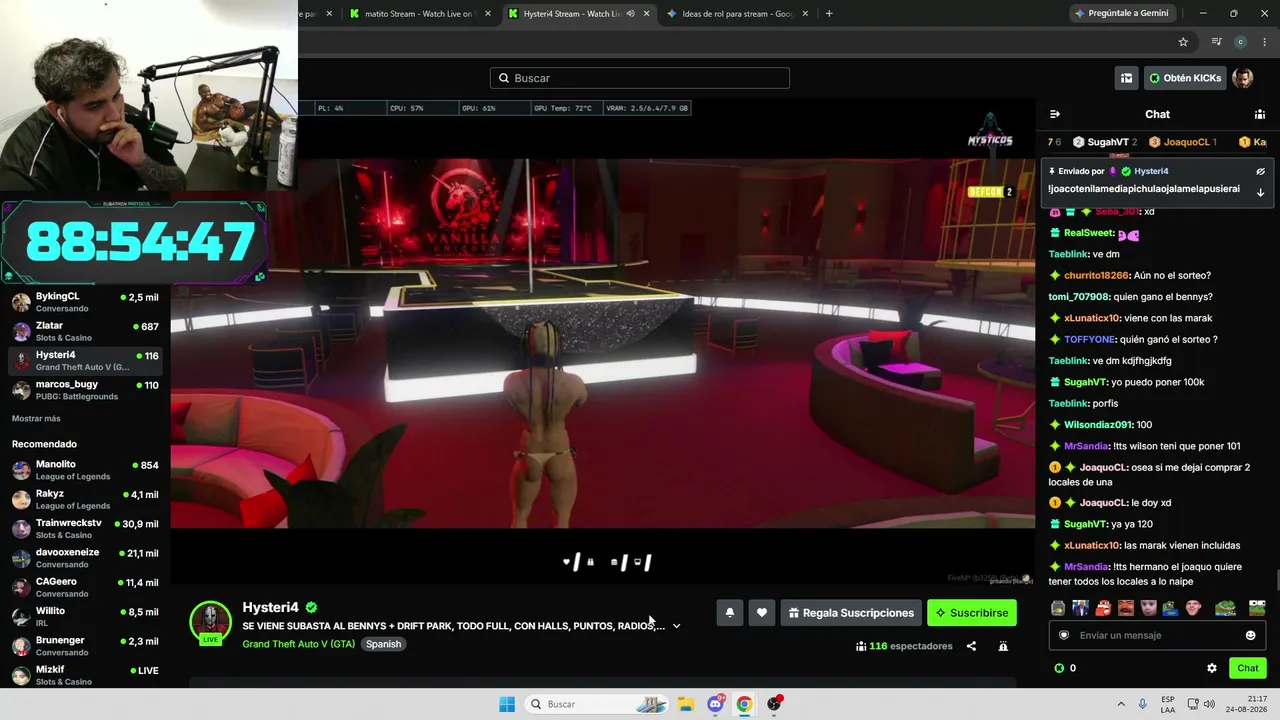Open CAGeero recommended channel
This screenshot has width=1280, height=720.
click(x=85, y=587)
